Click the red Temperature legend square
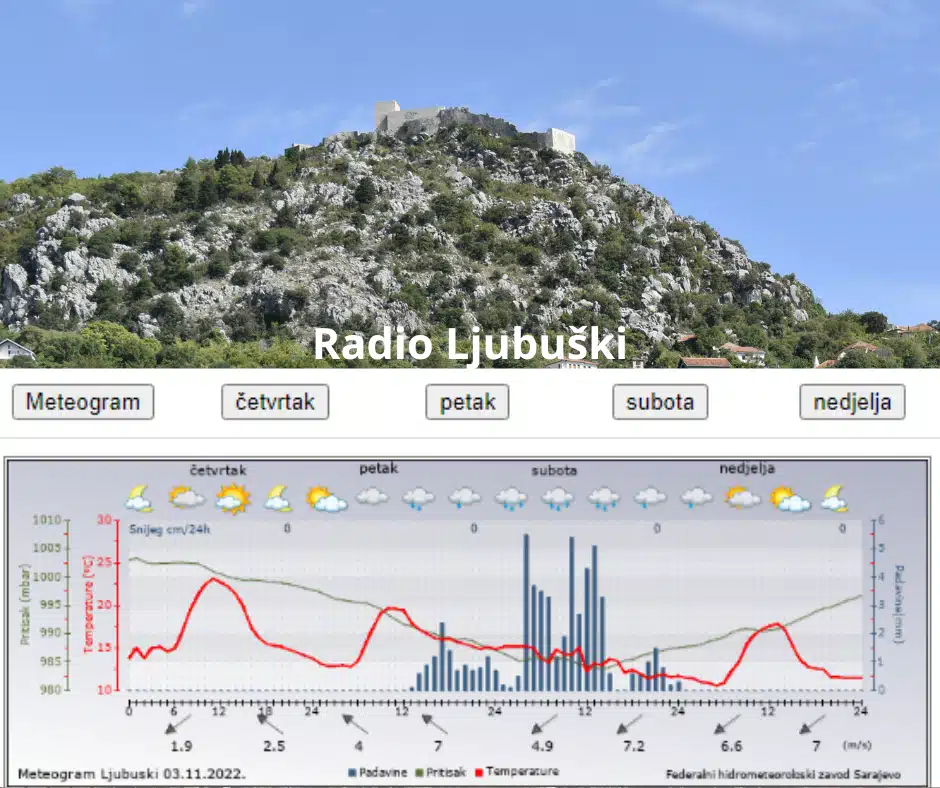Viewport: 940px width, 788px height. 479,773
